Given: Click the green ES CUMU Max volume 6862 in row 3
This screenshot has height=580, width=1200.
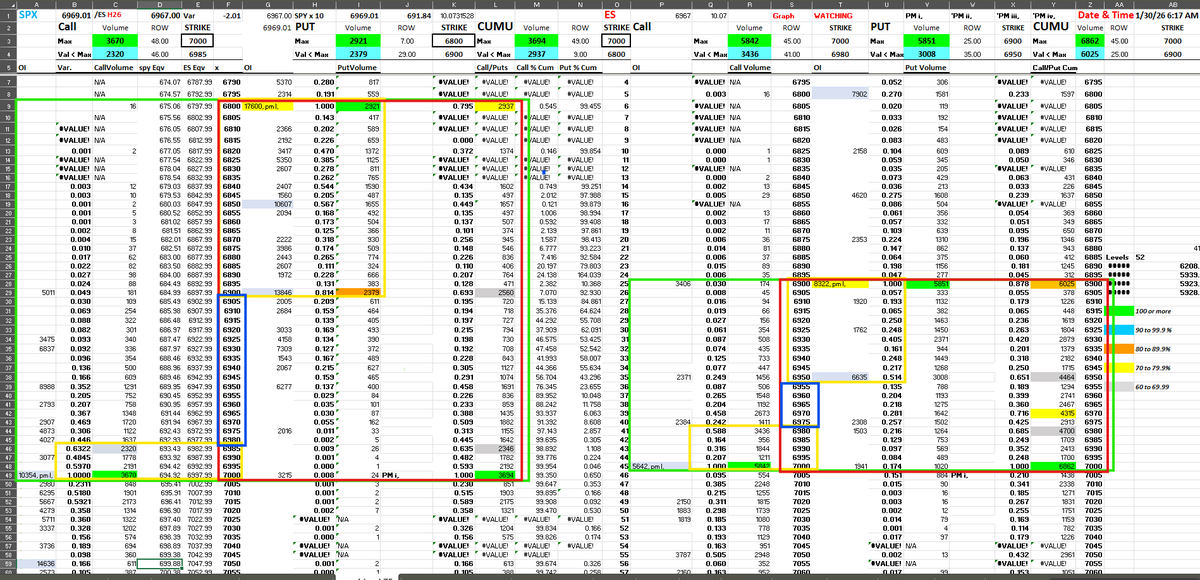Looking at the screenshot, I should click(1089, 40).
